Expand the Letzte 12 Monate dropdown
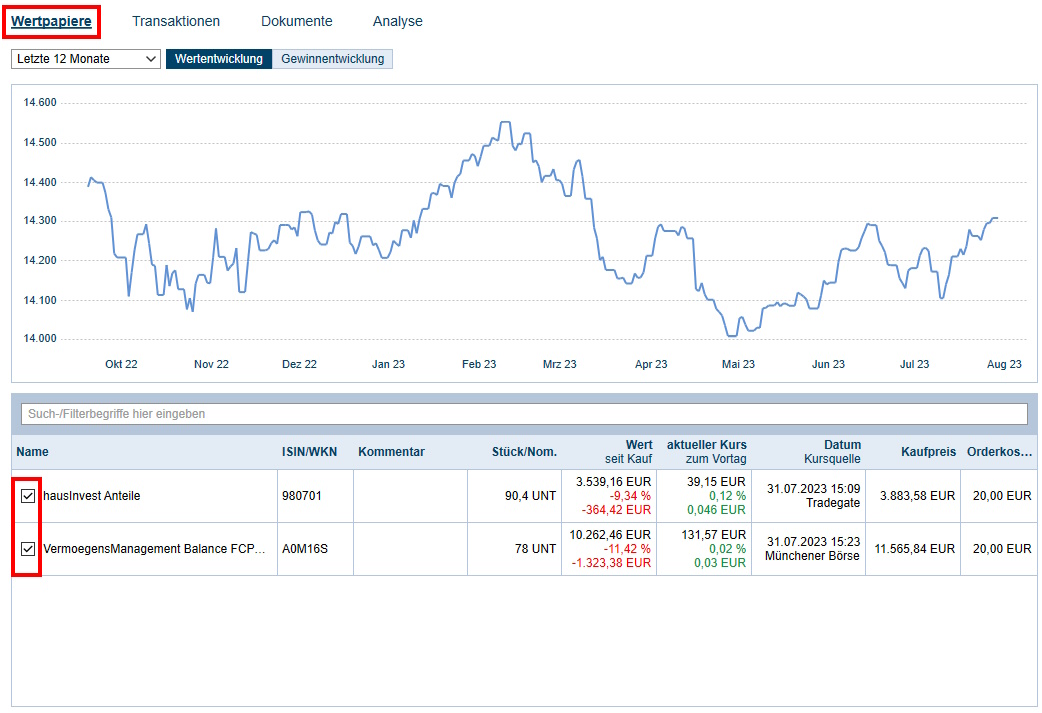Screen dimensions: 1042x713 click(x=86, y=59)
